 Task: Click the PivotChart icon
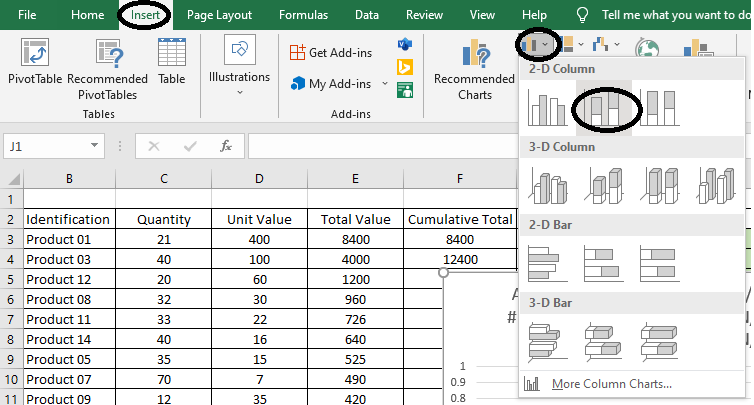[698, 48]
